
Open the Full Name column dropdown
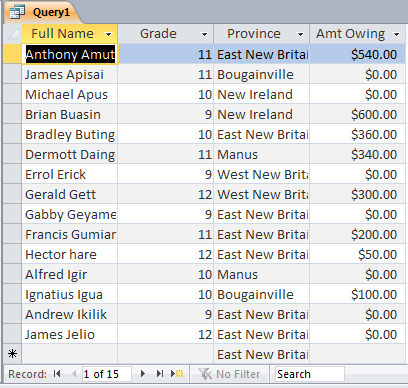[x=108, y=34]
